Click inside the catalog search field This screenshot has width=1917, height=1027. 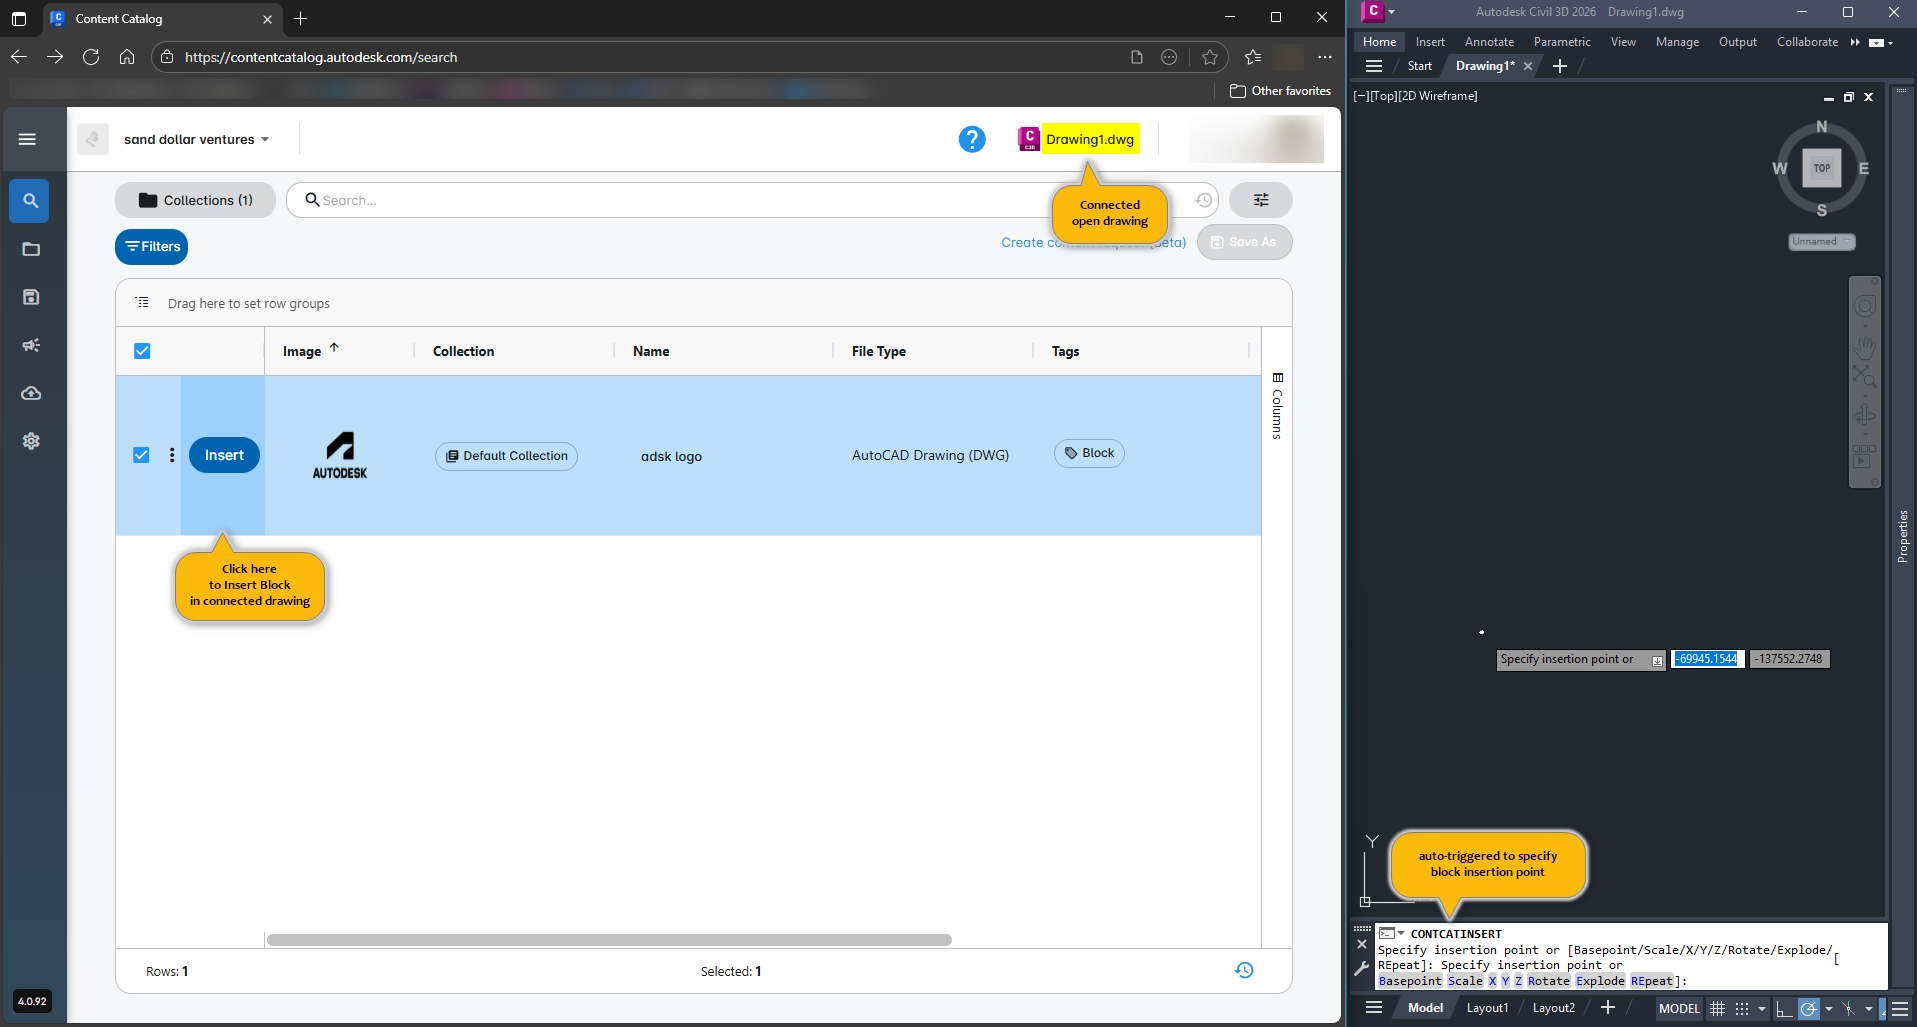[x=600, y=200]
